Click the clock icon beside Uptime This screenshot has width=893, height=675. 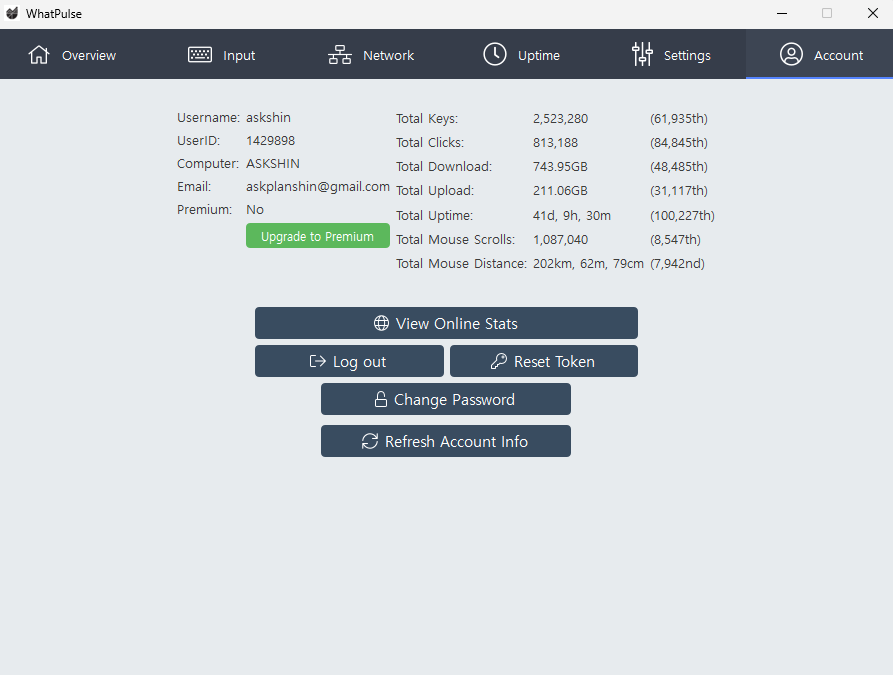click(495, 54)
